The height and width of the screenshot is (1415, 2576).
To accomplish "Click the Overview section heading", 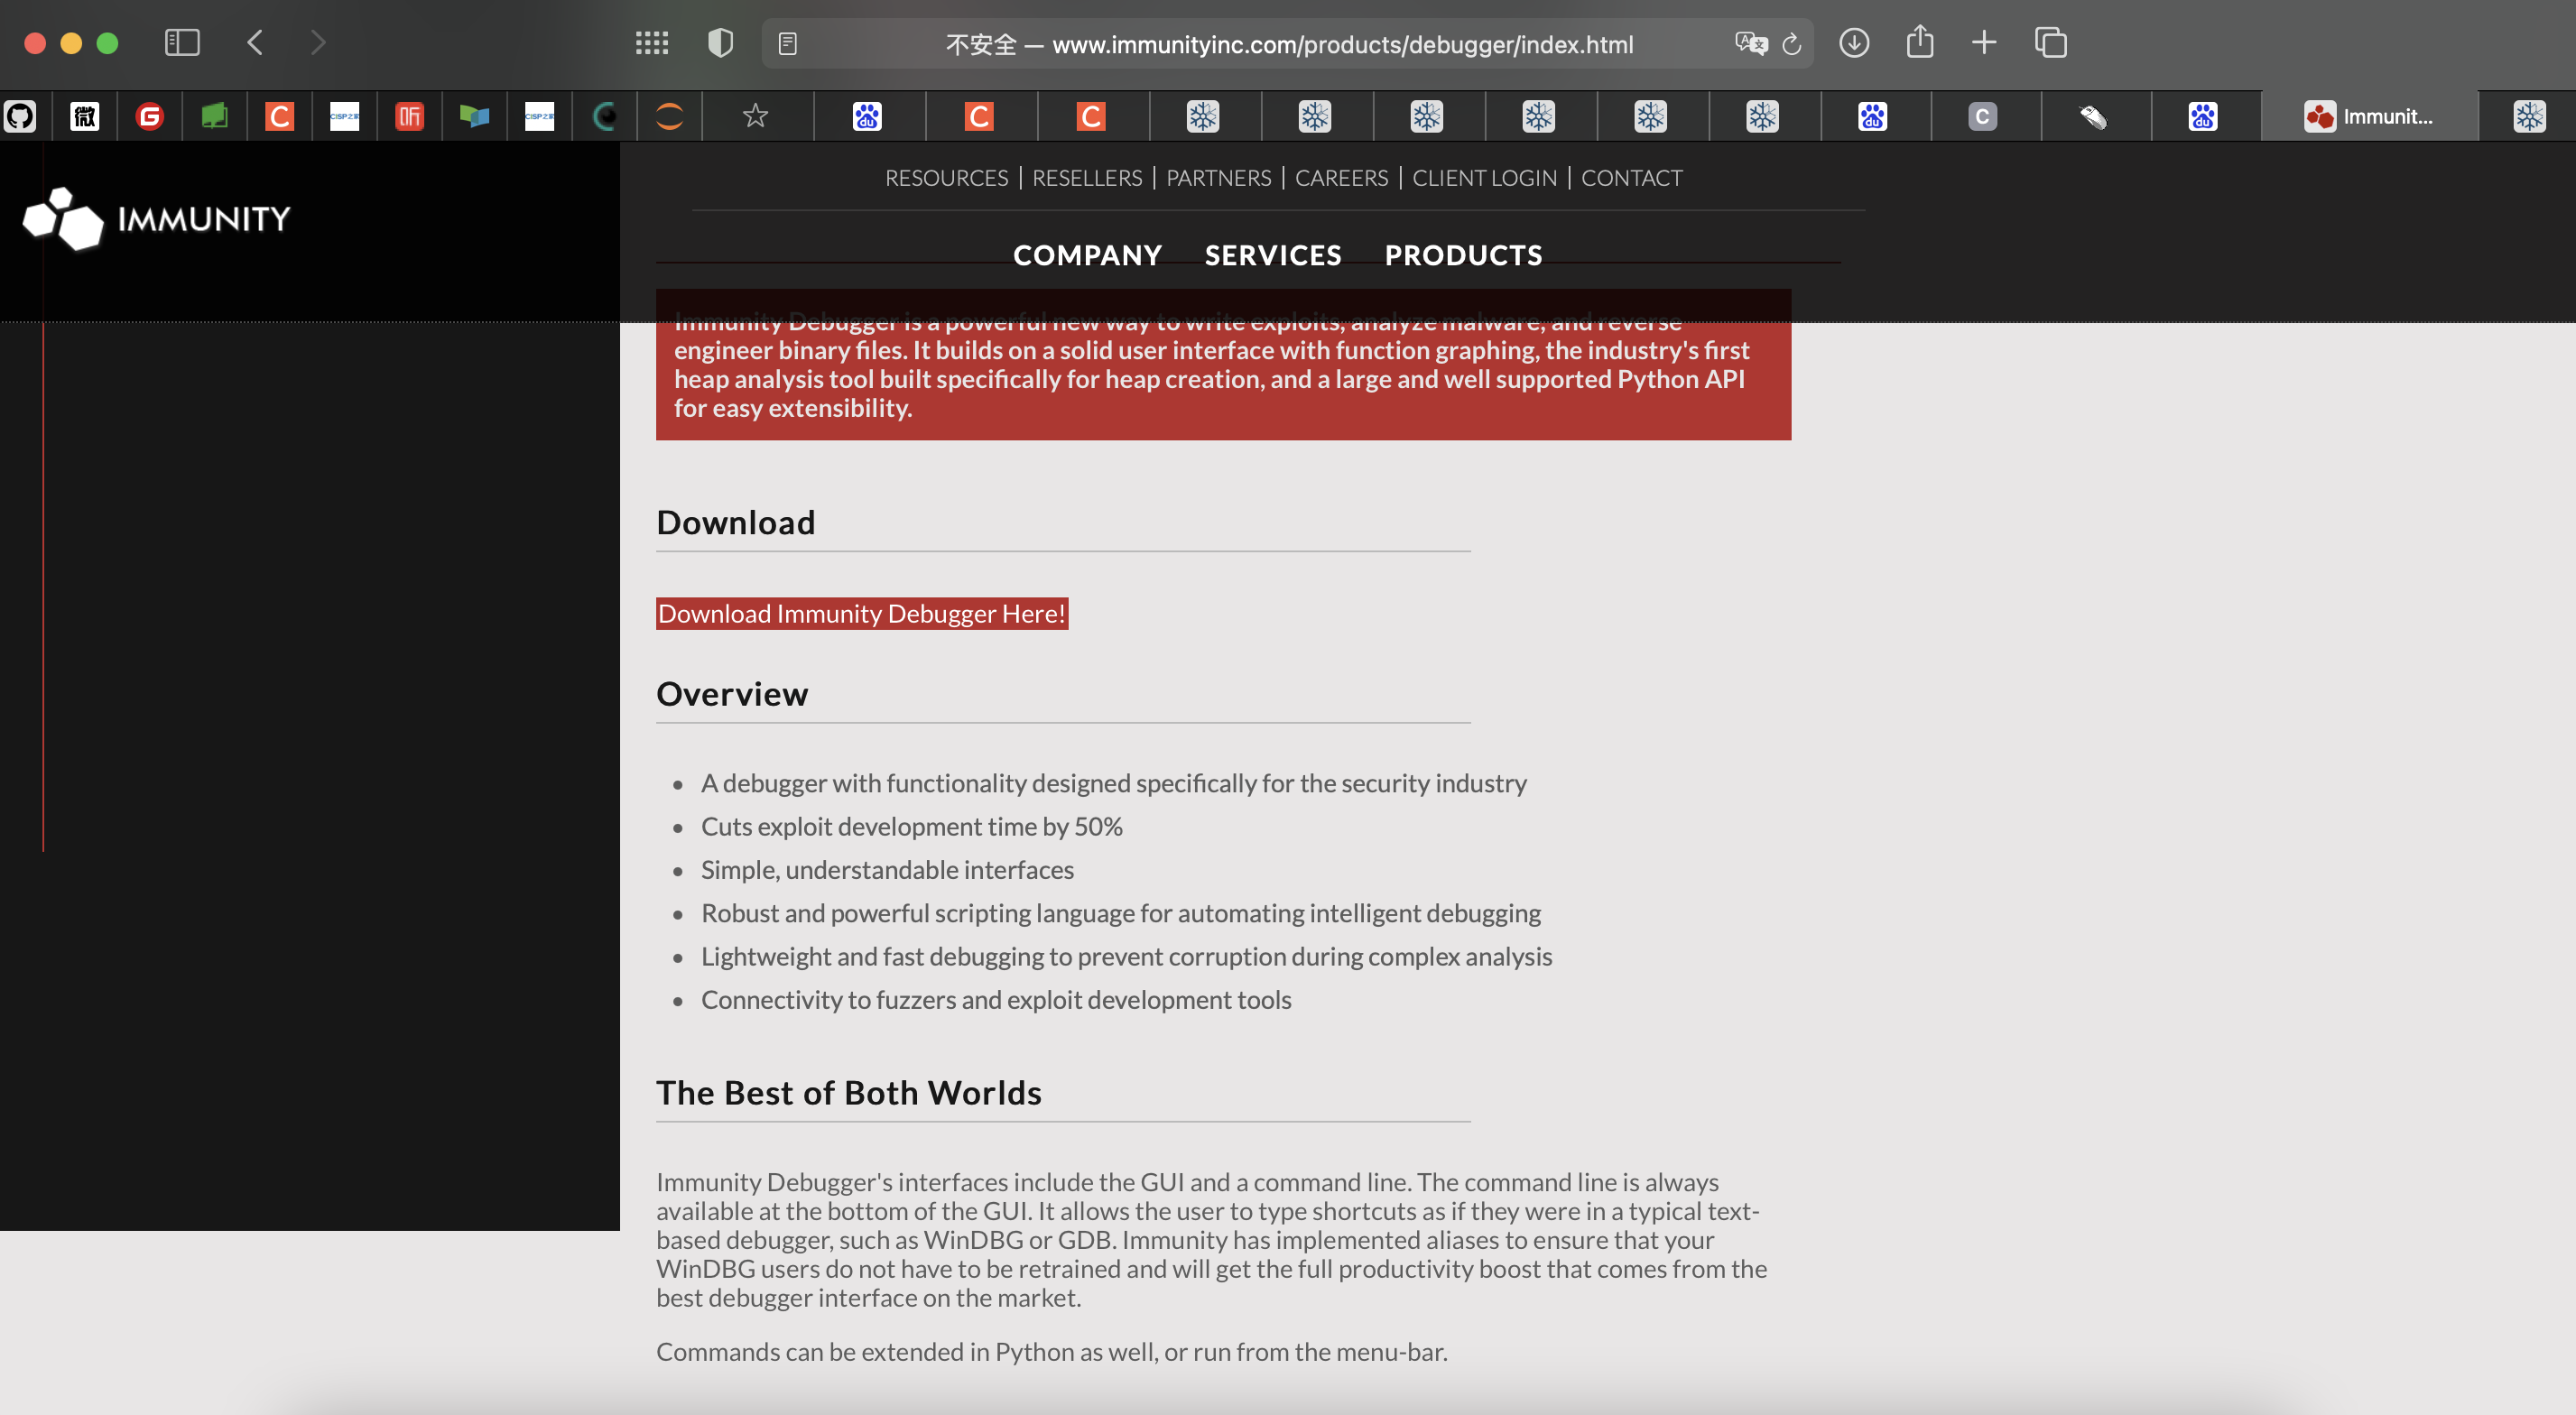I will tap(732, 694).
